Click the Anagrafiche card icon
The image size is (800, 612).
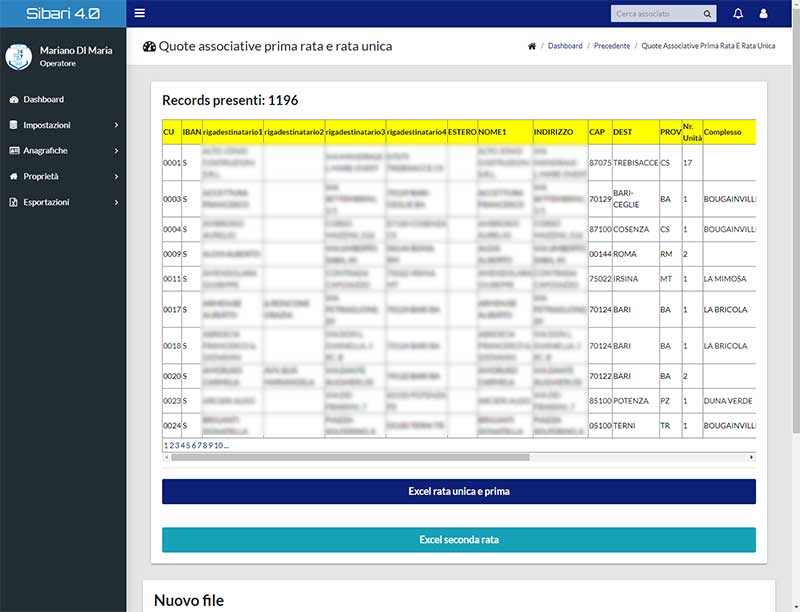14,150
